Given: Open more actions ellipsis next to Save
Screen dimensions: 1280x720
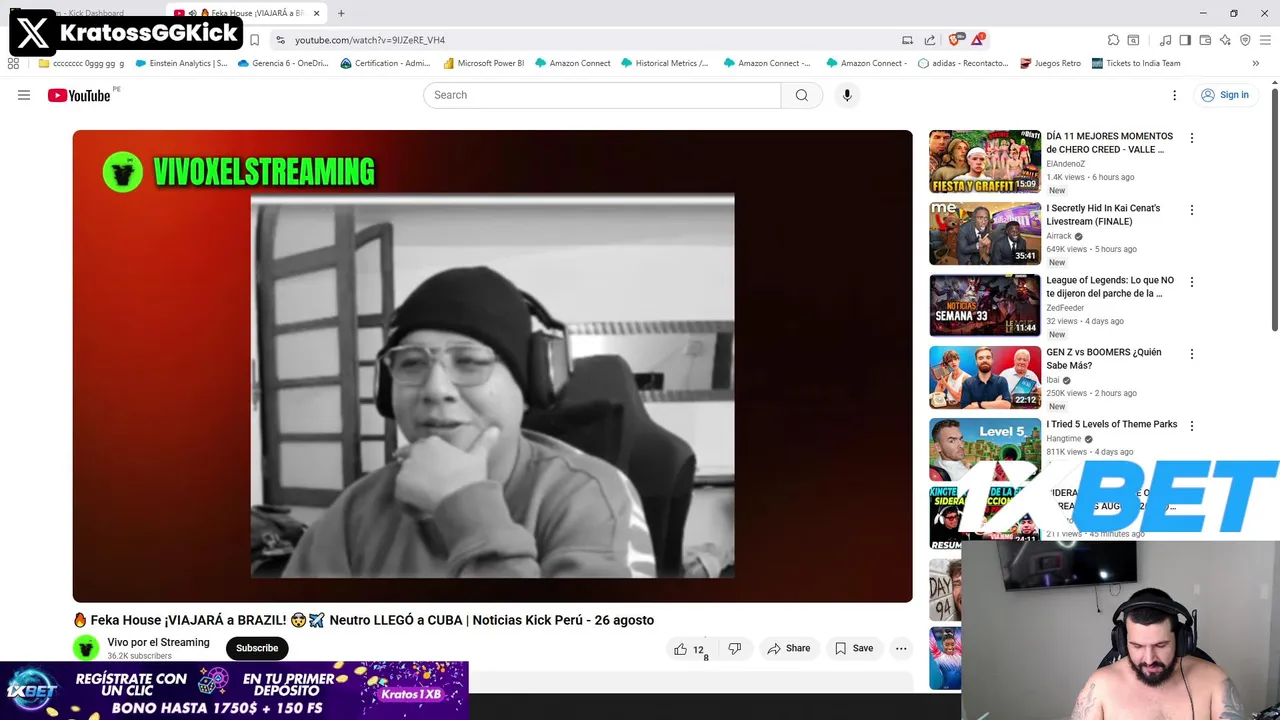Looking at the screenshot, I should tap(901, 649).
